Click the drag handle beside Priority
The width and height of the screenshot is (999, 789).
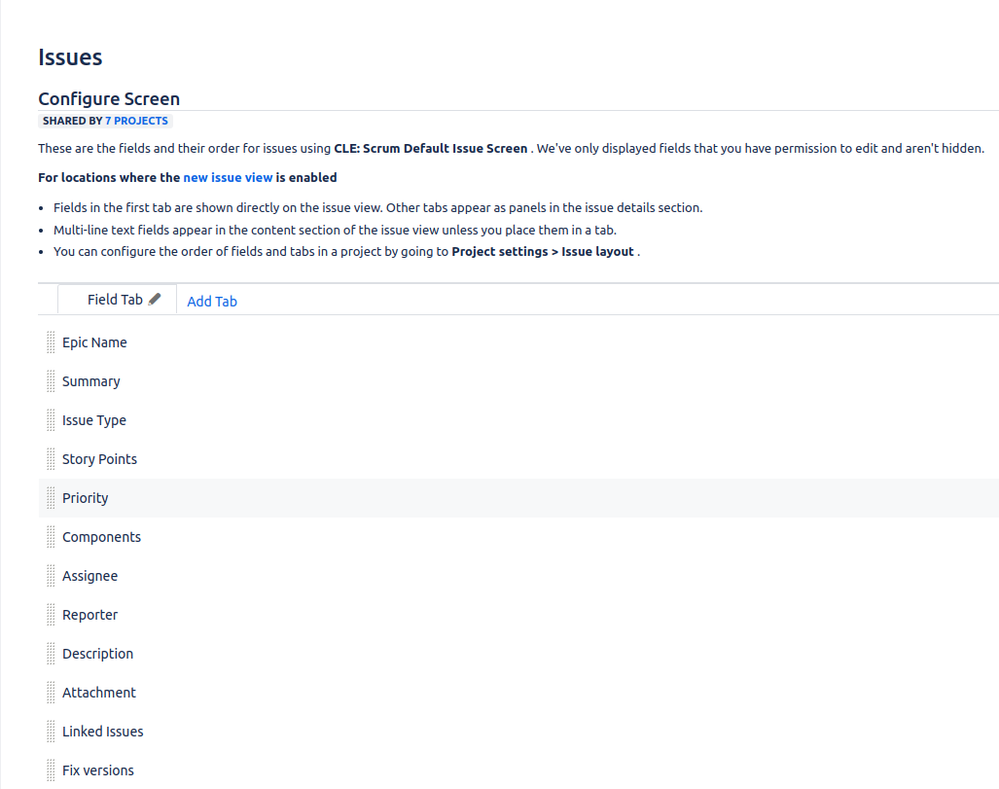coord(50,498)
